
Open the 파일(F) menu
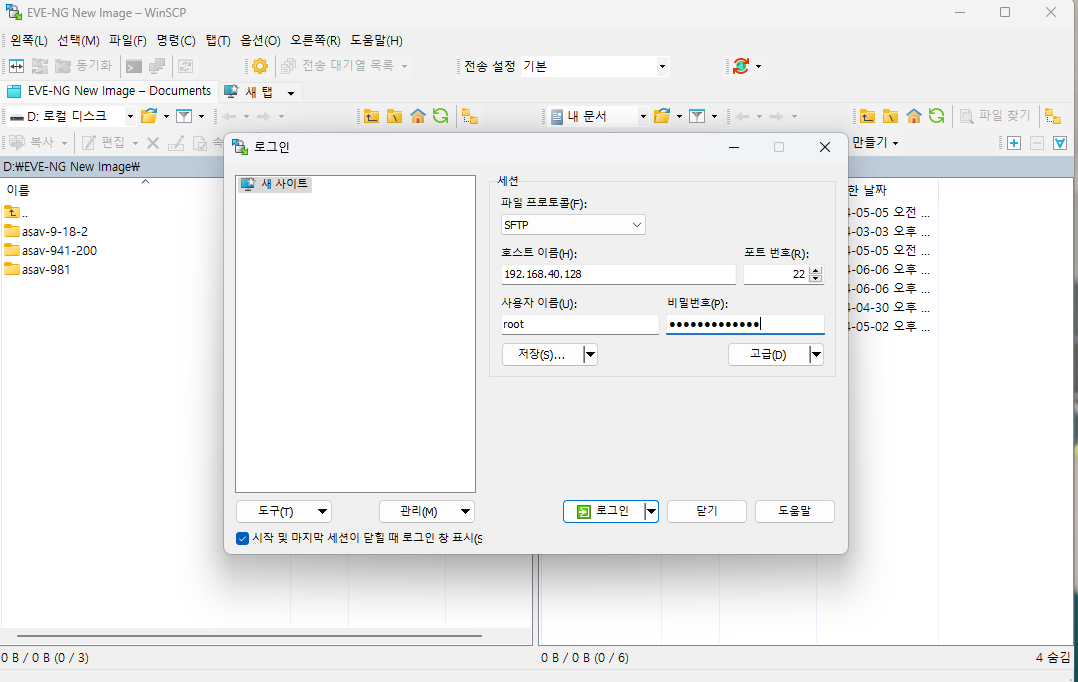point(128,41)
